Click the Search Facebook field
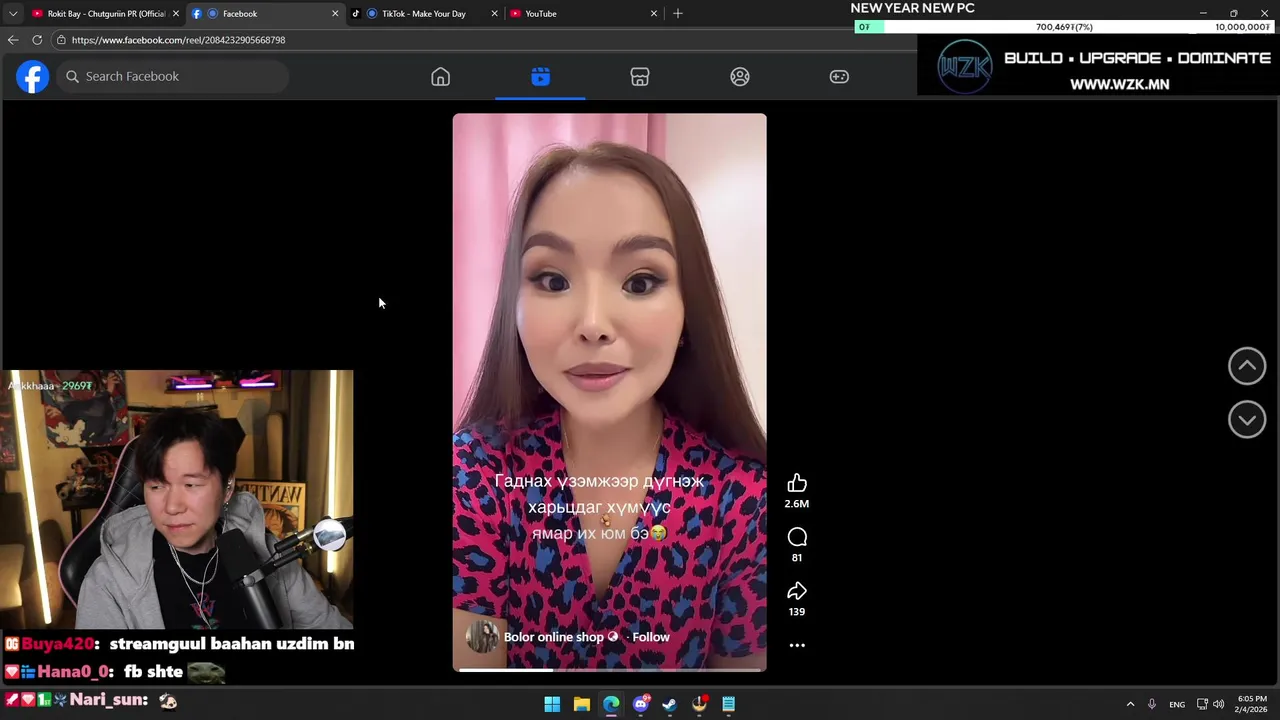The image size is (1280, 720). (175, 77)
